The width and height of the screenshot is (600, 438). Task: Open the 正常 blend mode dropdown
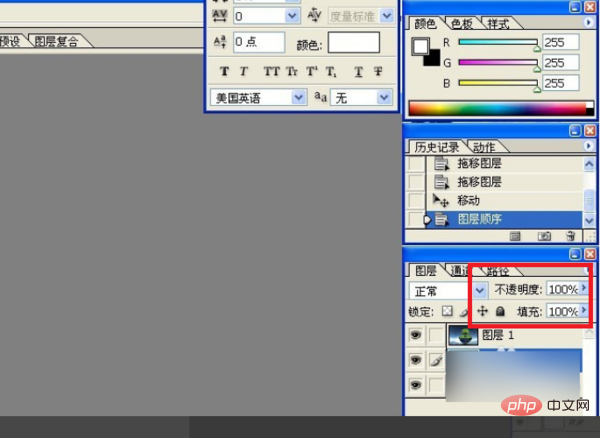pos(479,290)
